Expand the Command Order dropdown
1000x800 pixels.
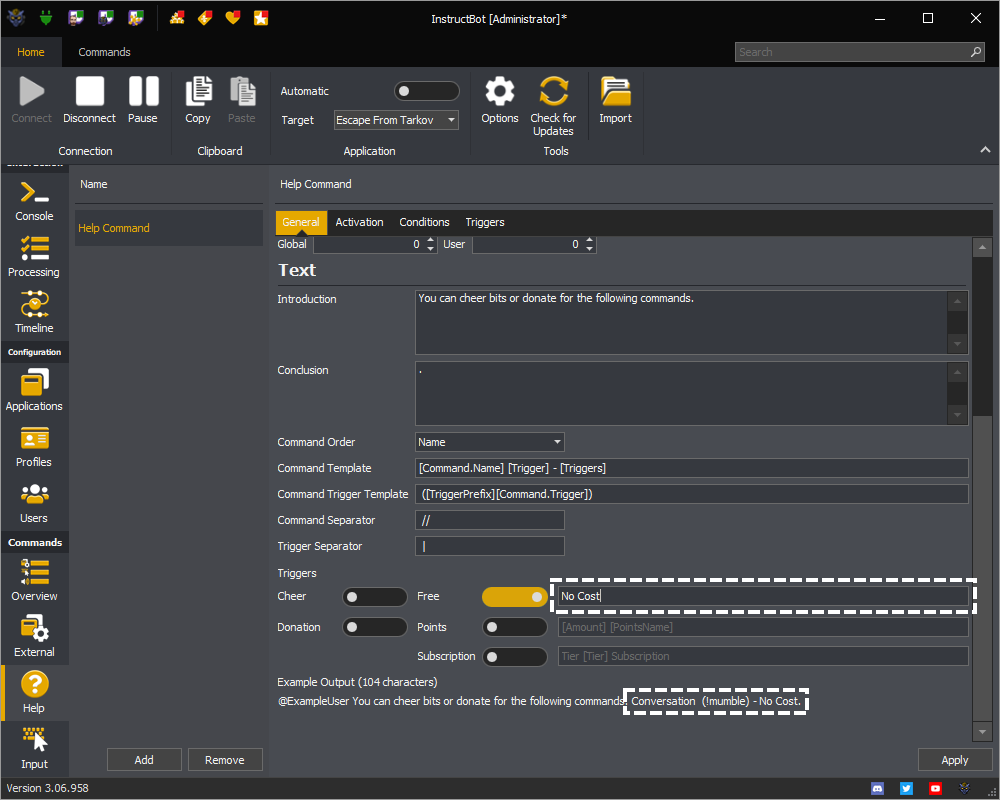pyautogui.click(x=489, y=442)
